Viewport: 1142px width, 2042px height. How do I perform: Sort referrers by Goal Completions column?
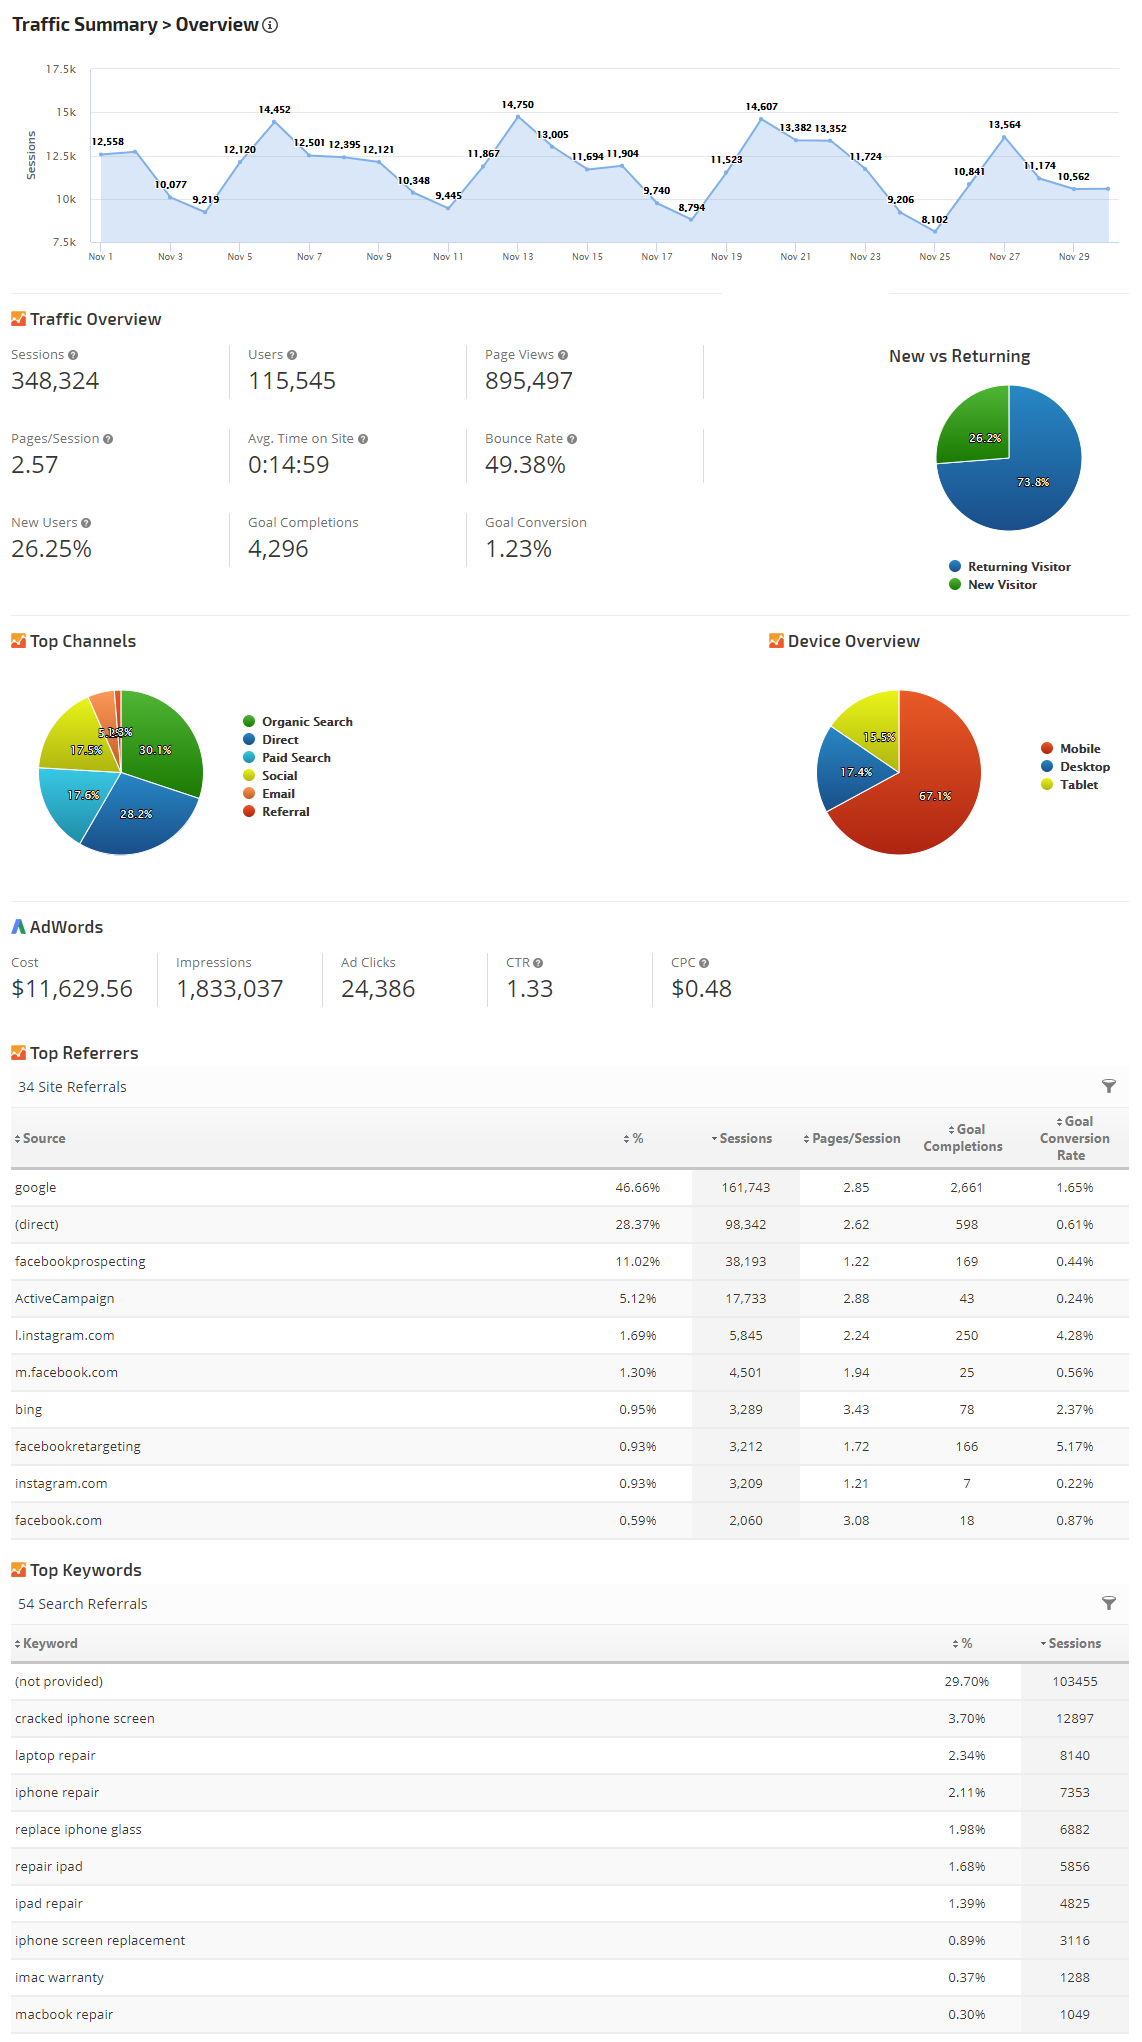[x=963, y=1138]
